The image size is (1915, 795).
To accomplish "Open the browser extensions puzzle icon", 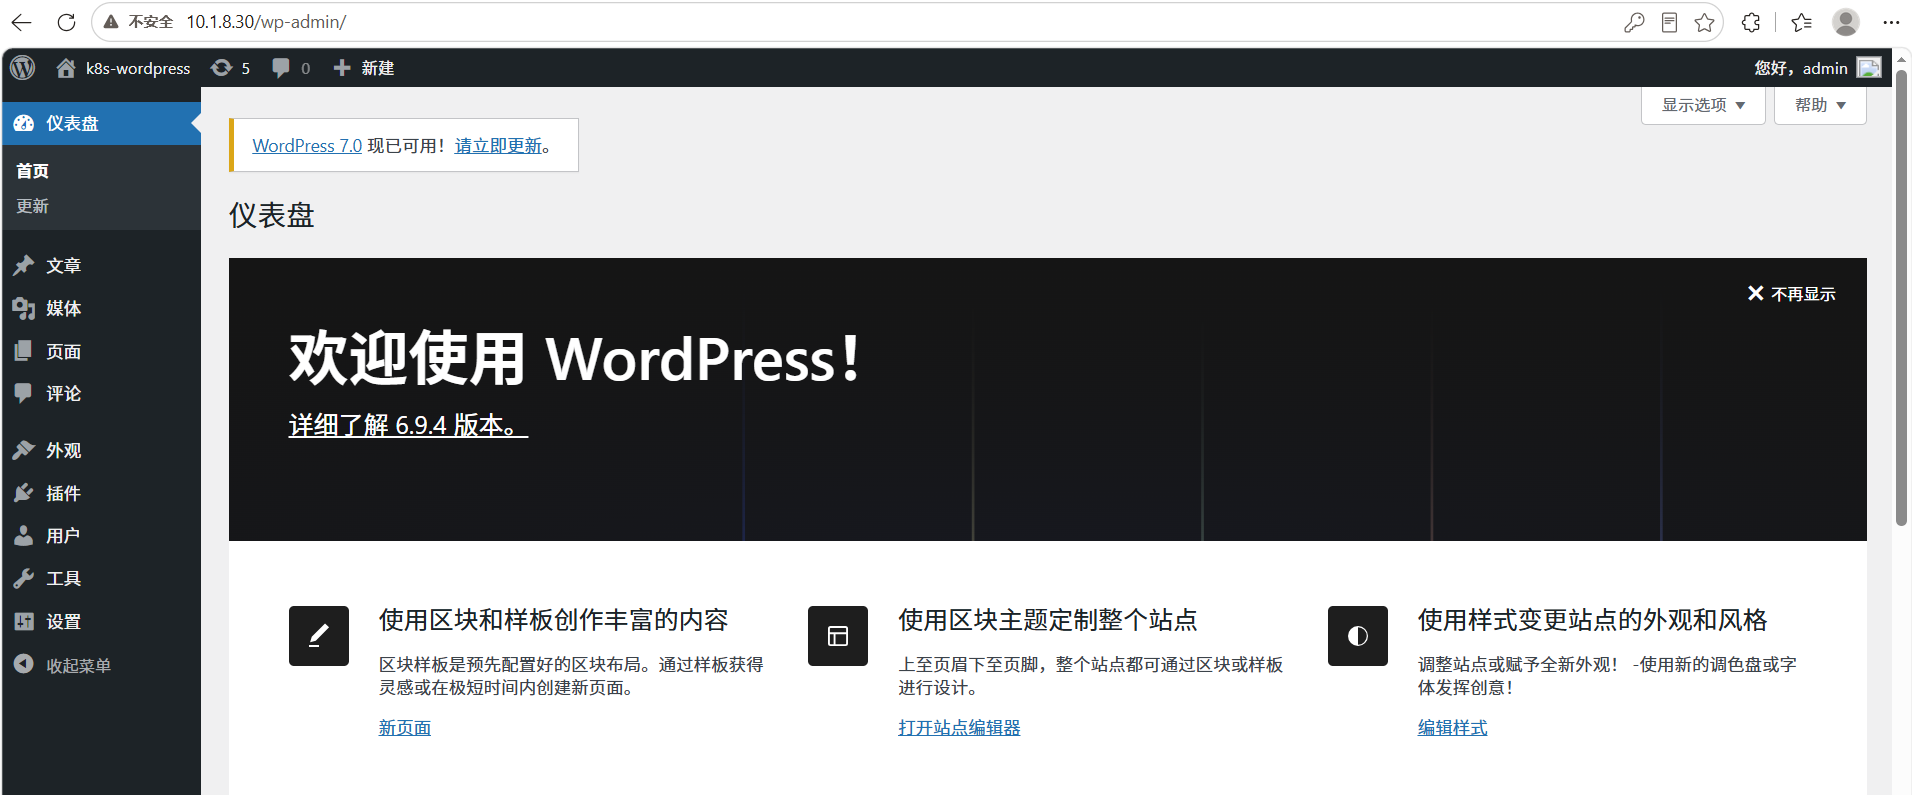I will [1751, 22].
